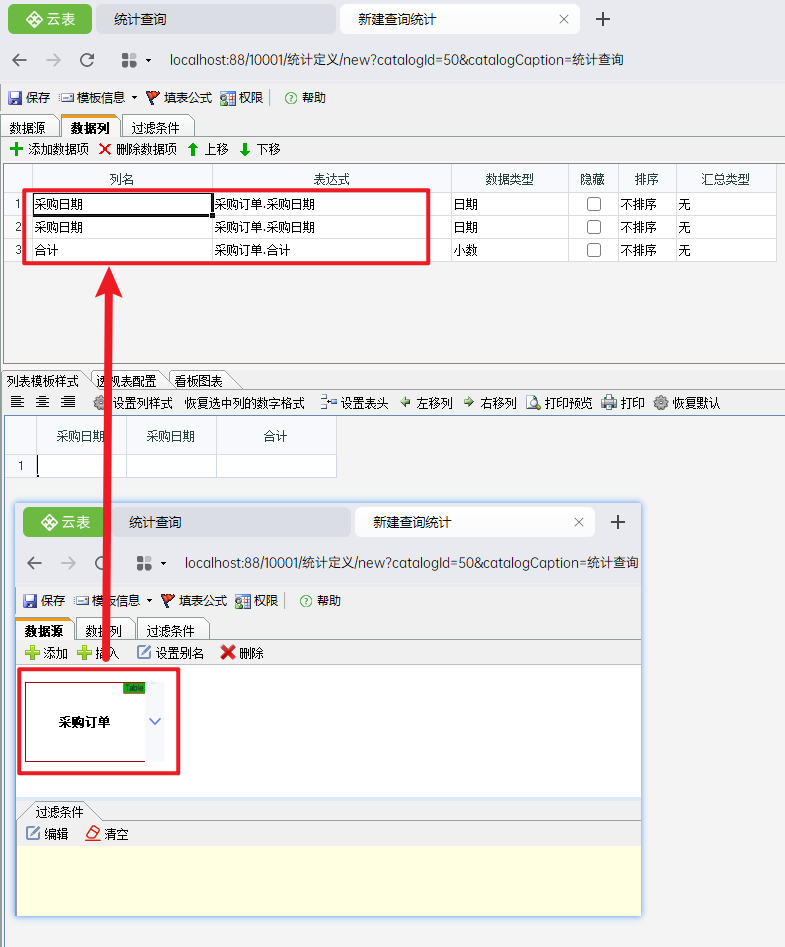Switch to the 统计查询 browser tab in the lower window
Image resolution: width=785 pixels, height=947 pixels.
coord(231,522)
